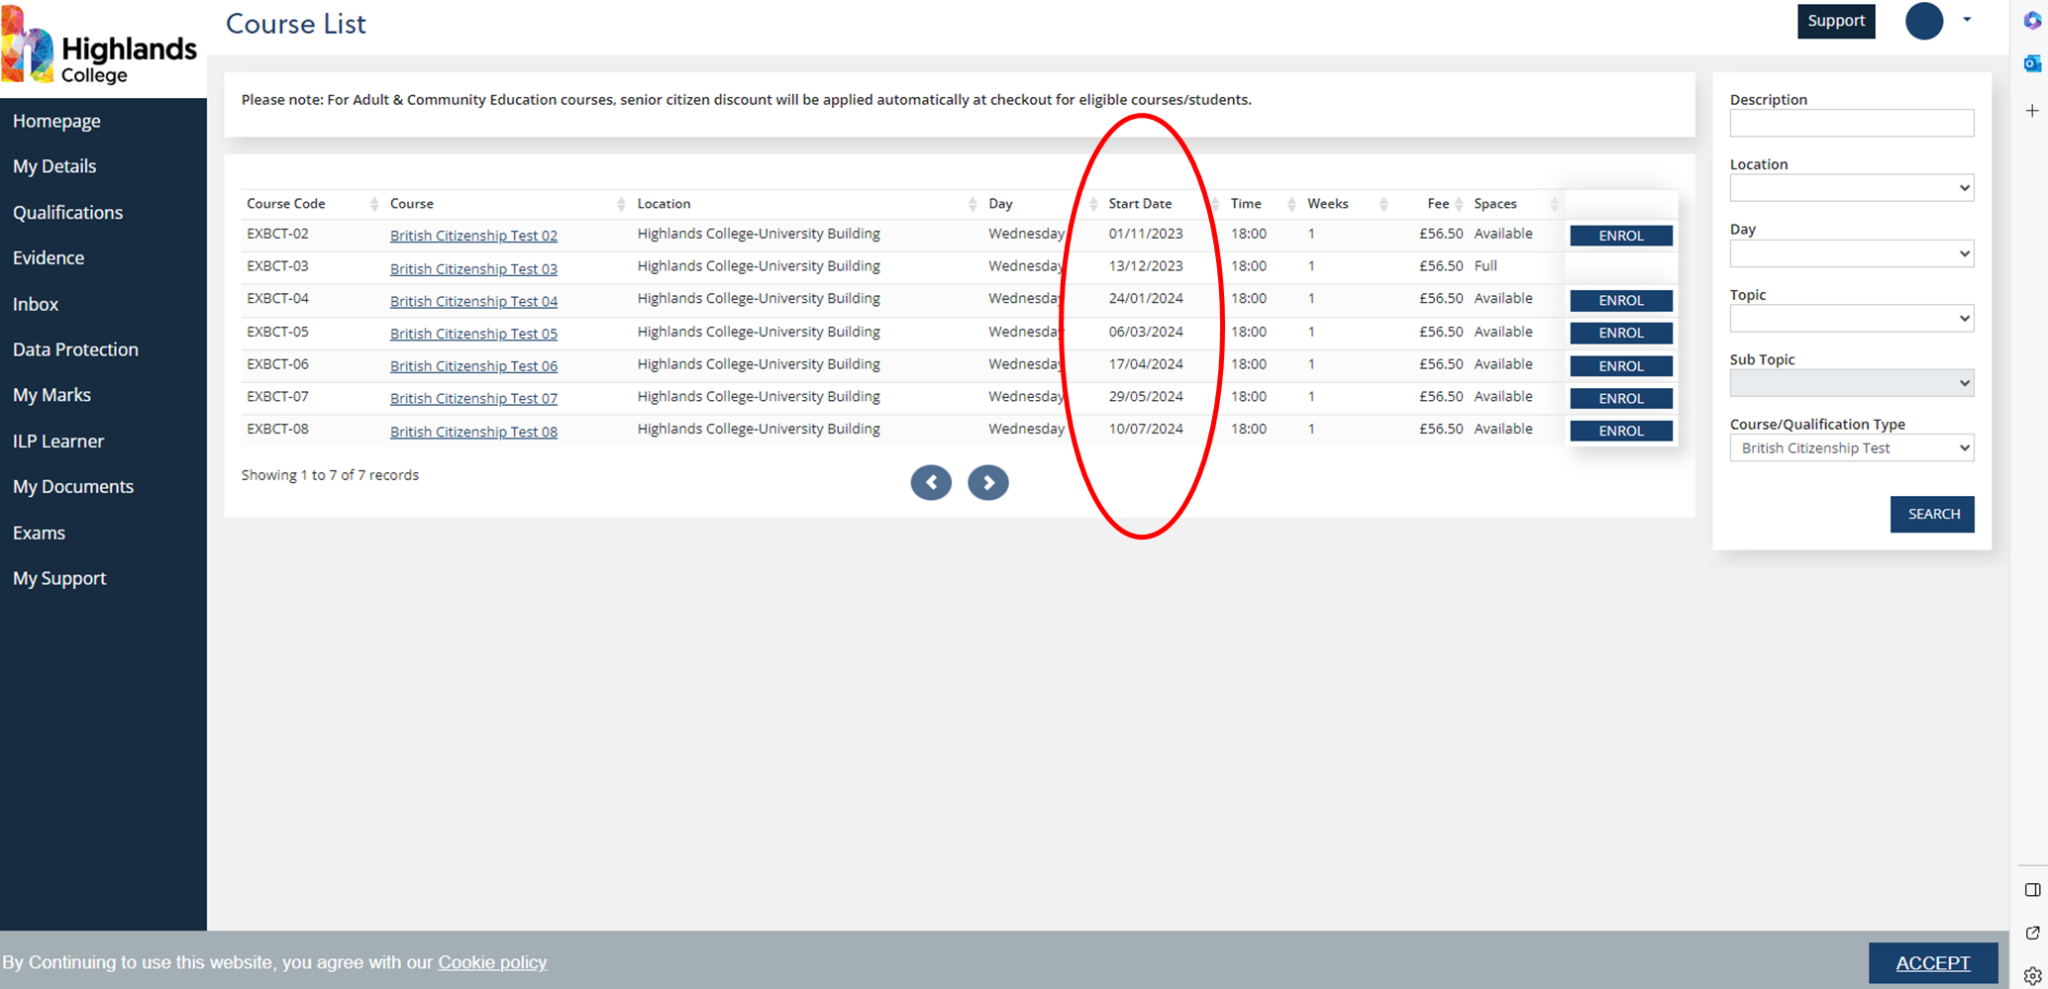Open the Cookie policy link

[492, 962]
